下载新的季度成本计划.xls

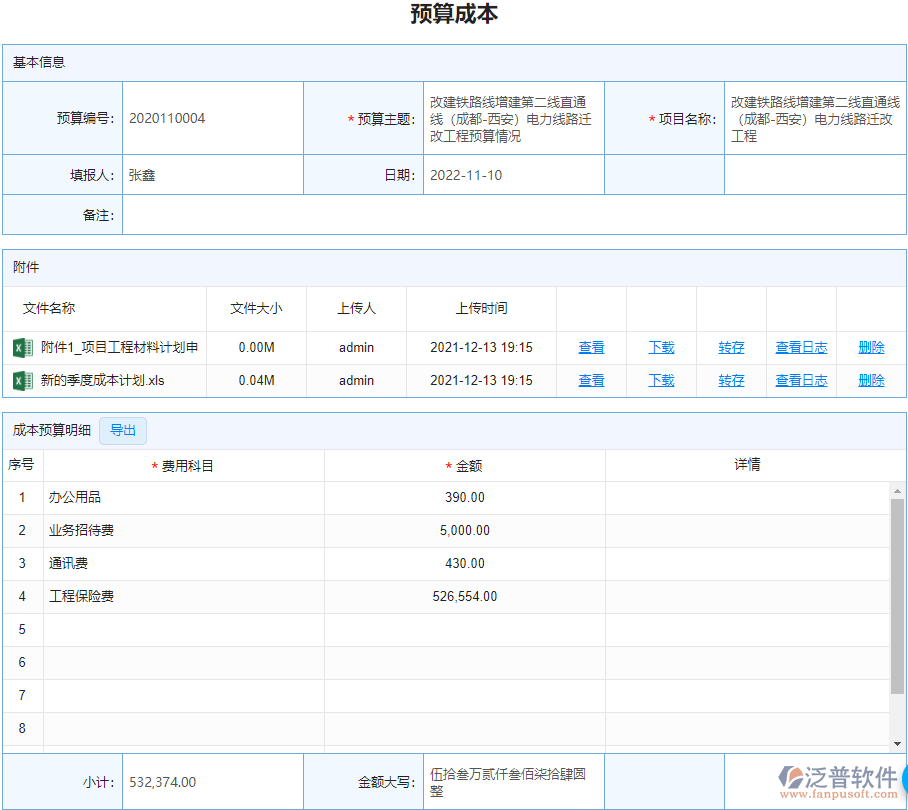(661, 381)
